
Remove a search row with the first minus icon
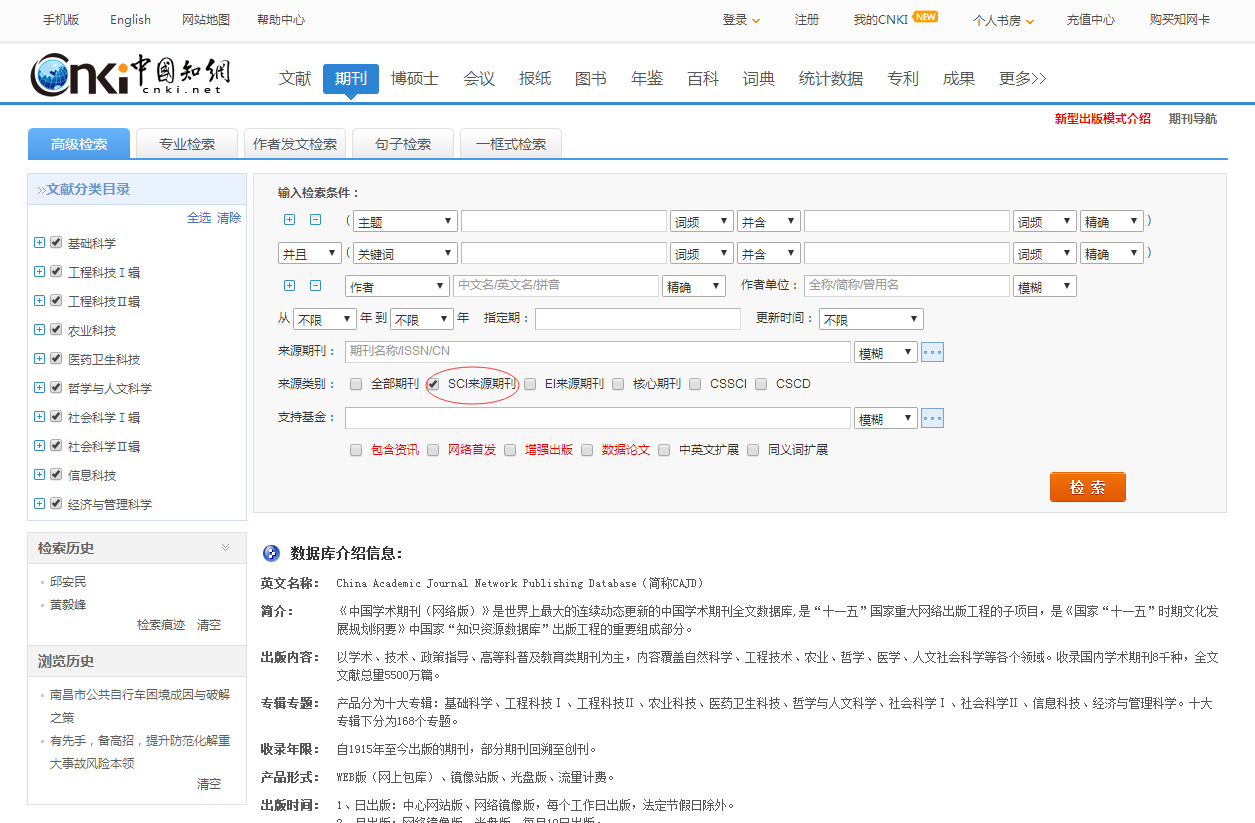pyautogui.click(x=315, y=220)
